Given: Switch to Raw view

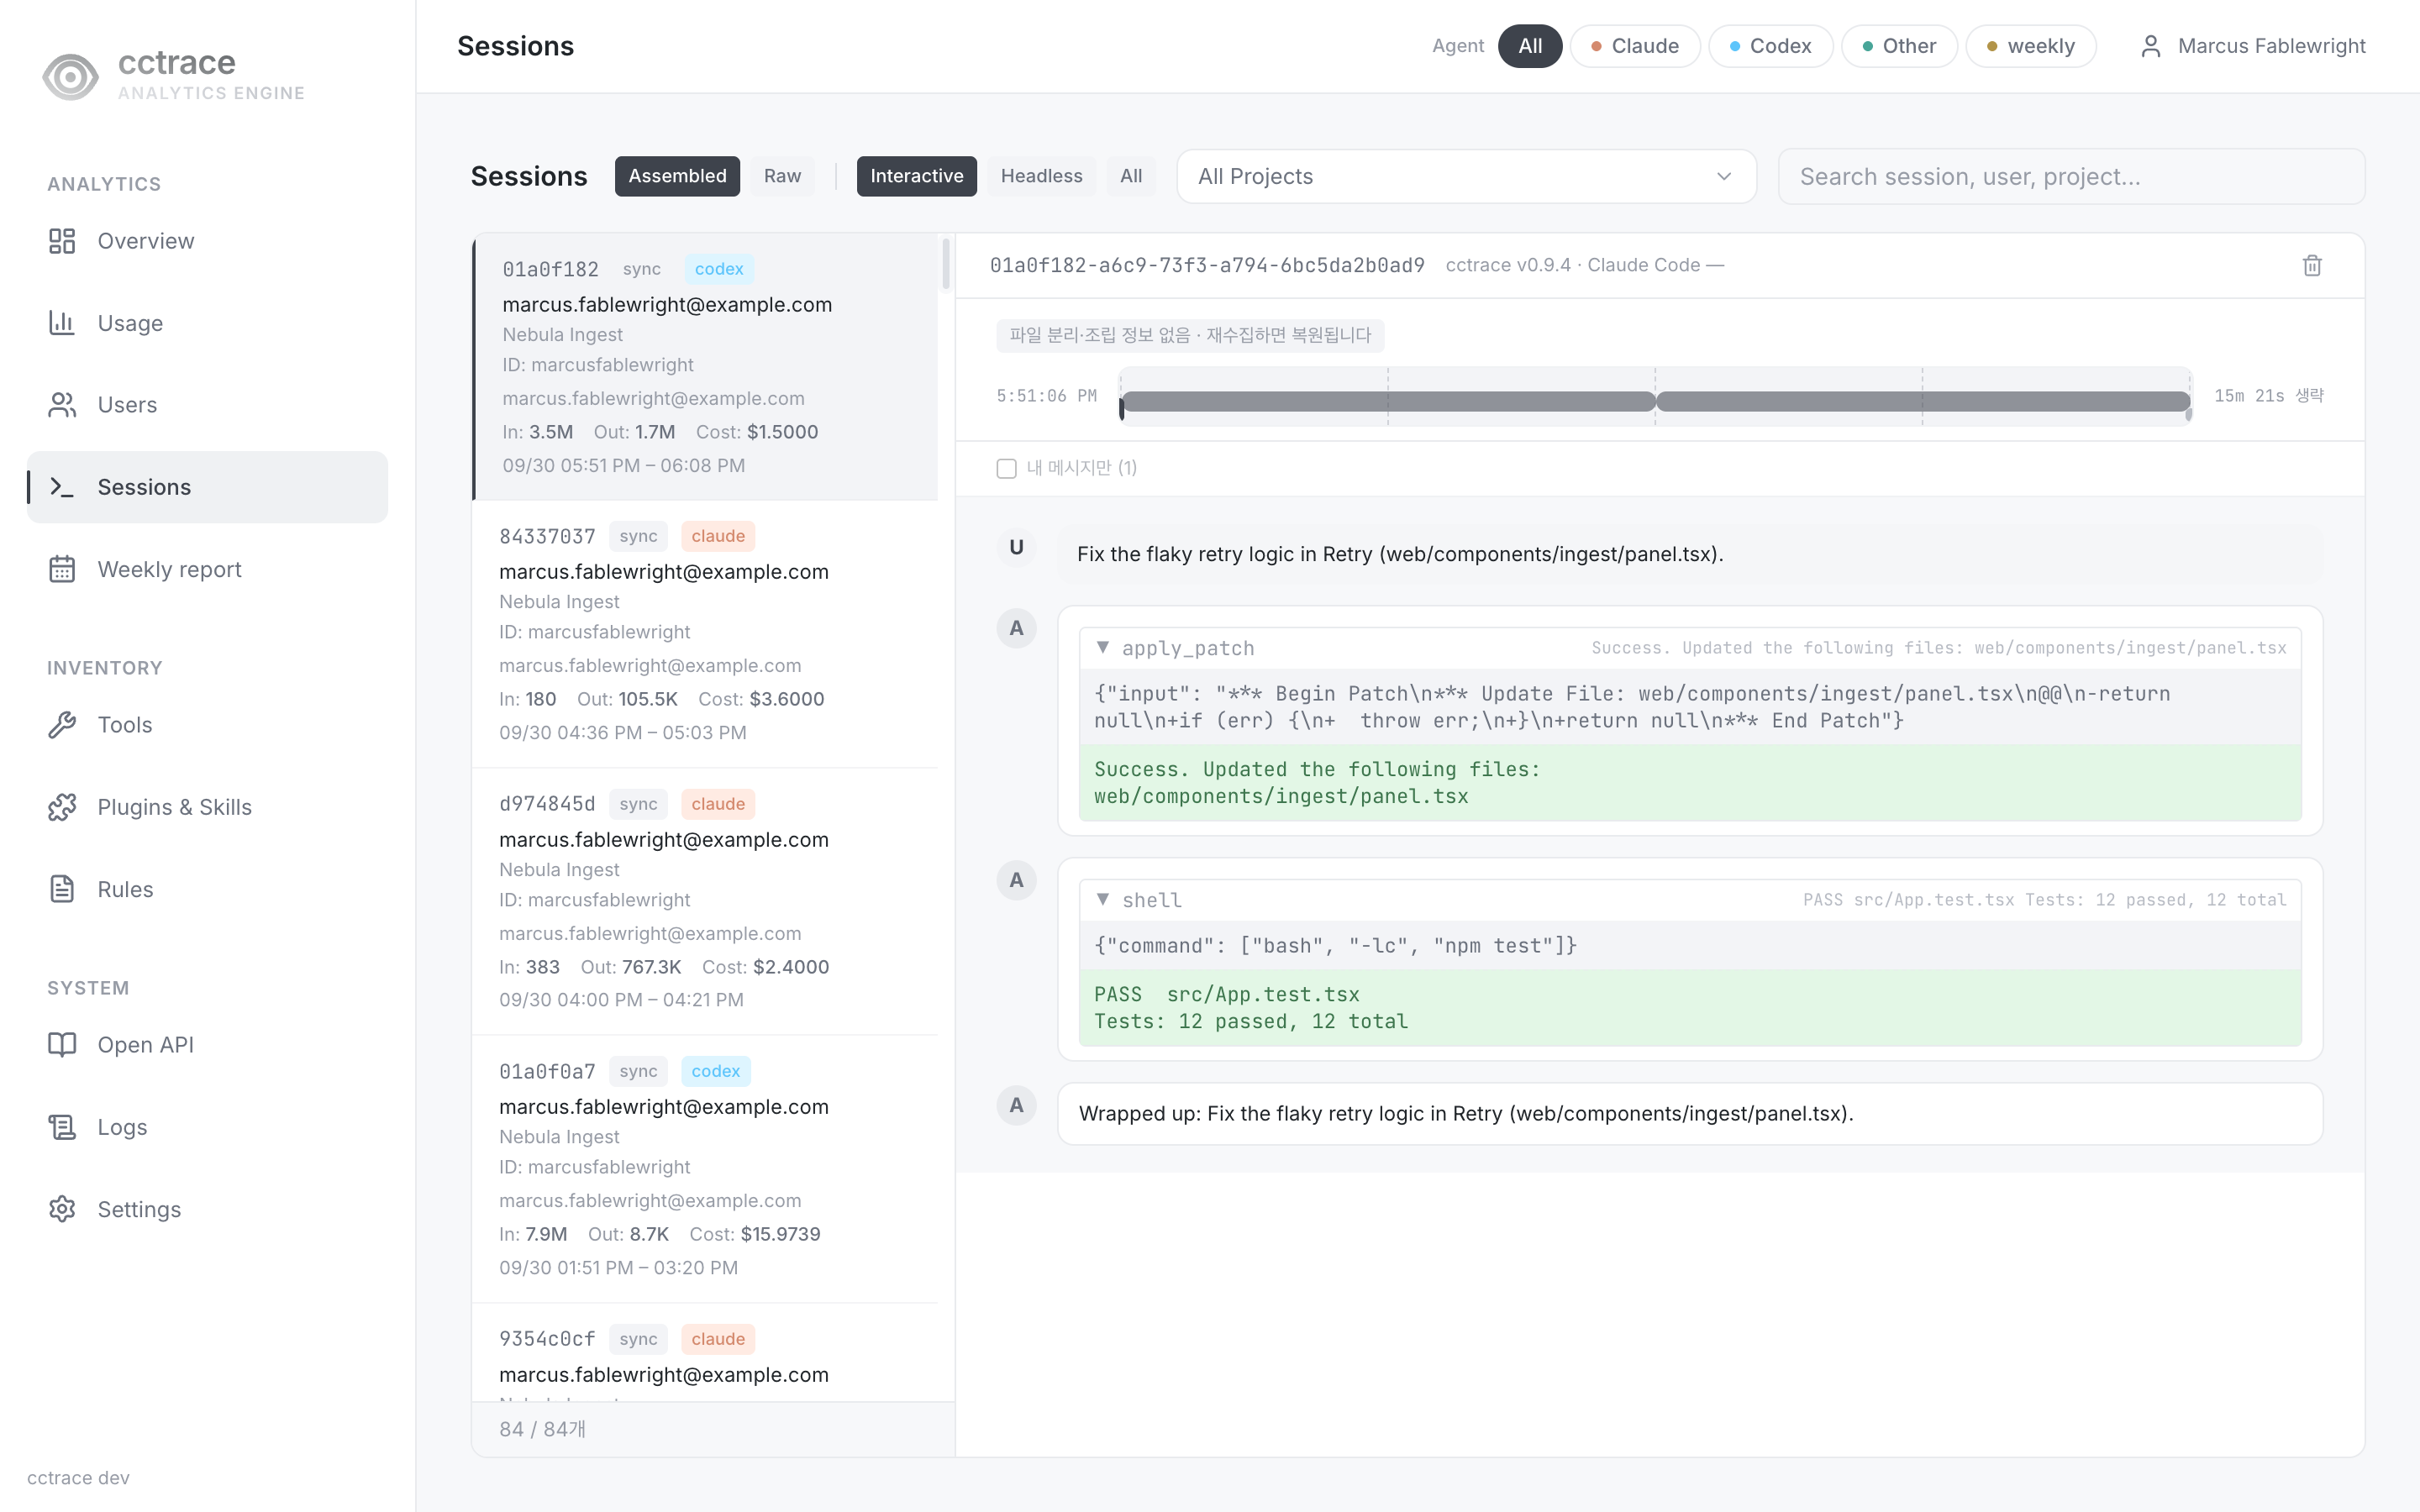Looking at the screenshot, I should 782,176.
